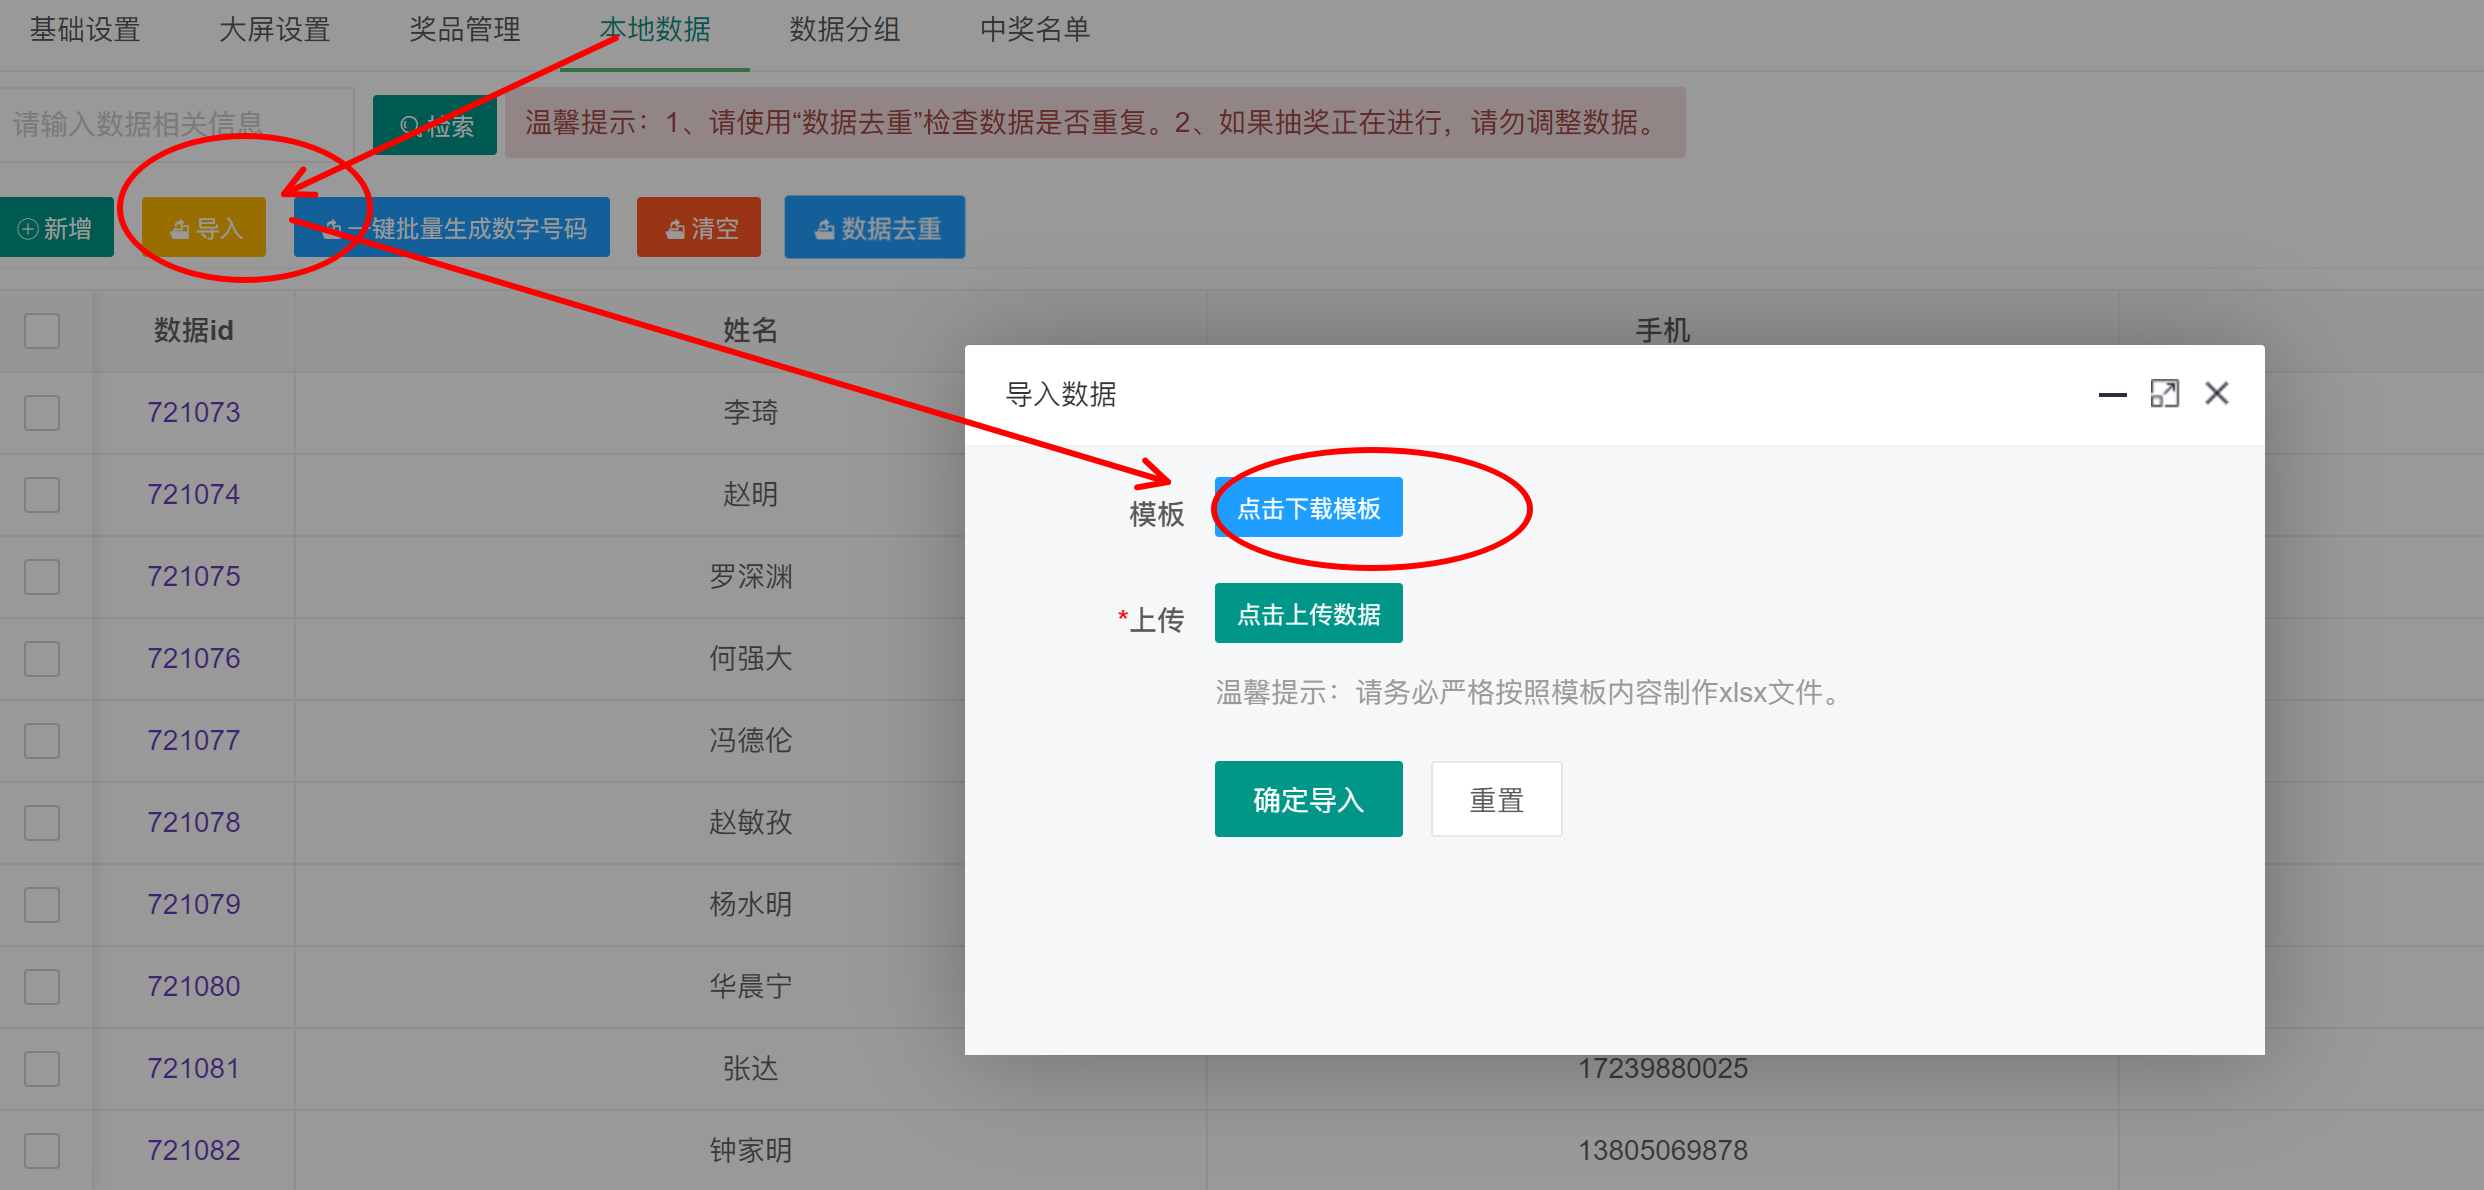Click the 检索 search button
The image size is (2484, 1190).
click(x=435, y=126)
